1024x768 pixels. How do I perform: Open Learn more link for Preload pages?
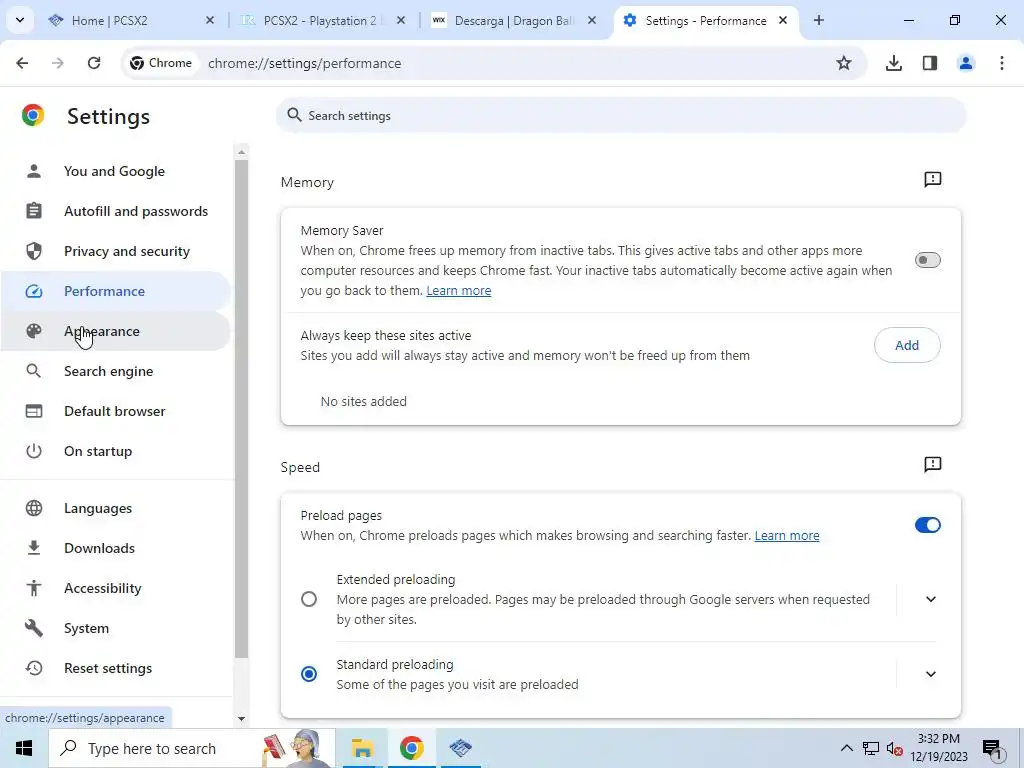point(787,536)
